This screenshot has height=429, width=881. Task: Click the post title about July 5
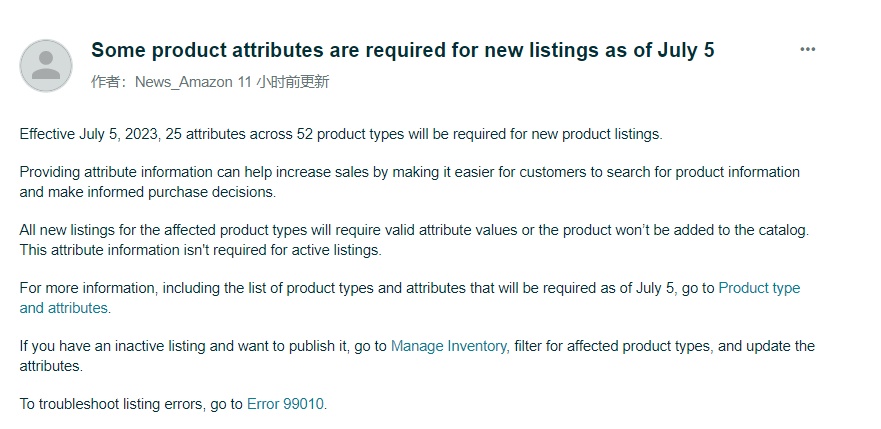[403, 50]
